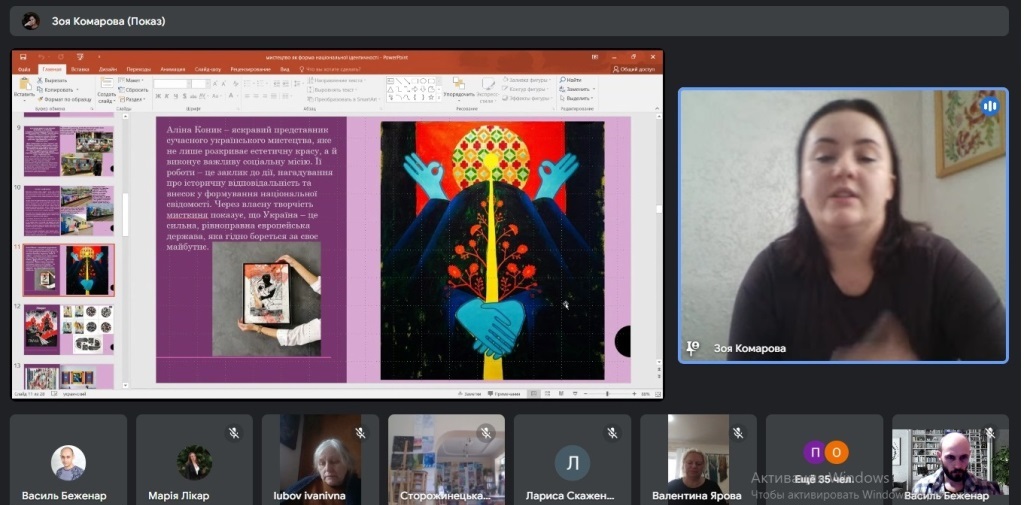Open the Файл menu tab
The width and height of the screenshot is (1024, 505).
tap(24, 69)
